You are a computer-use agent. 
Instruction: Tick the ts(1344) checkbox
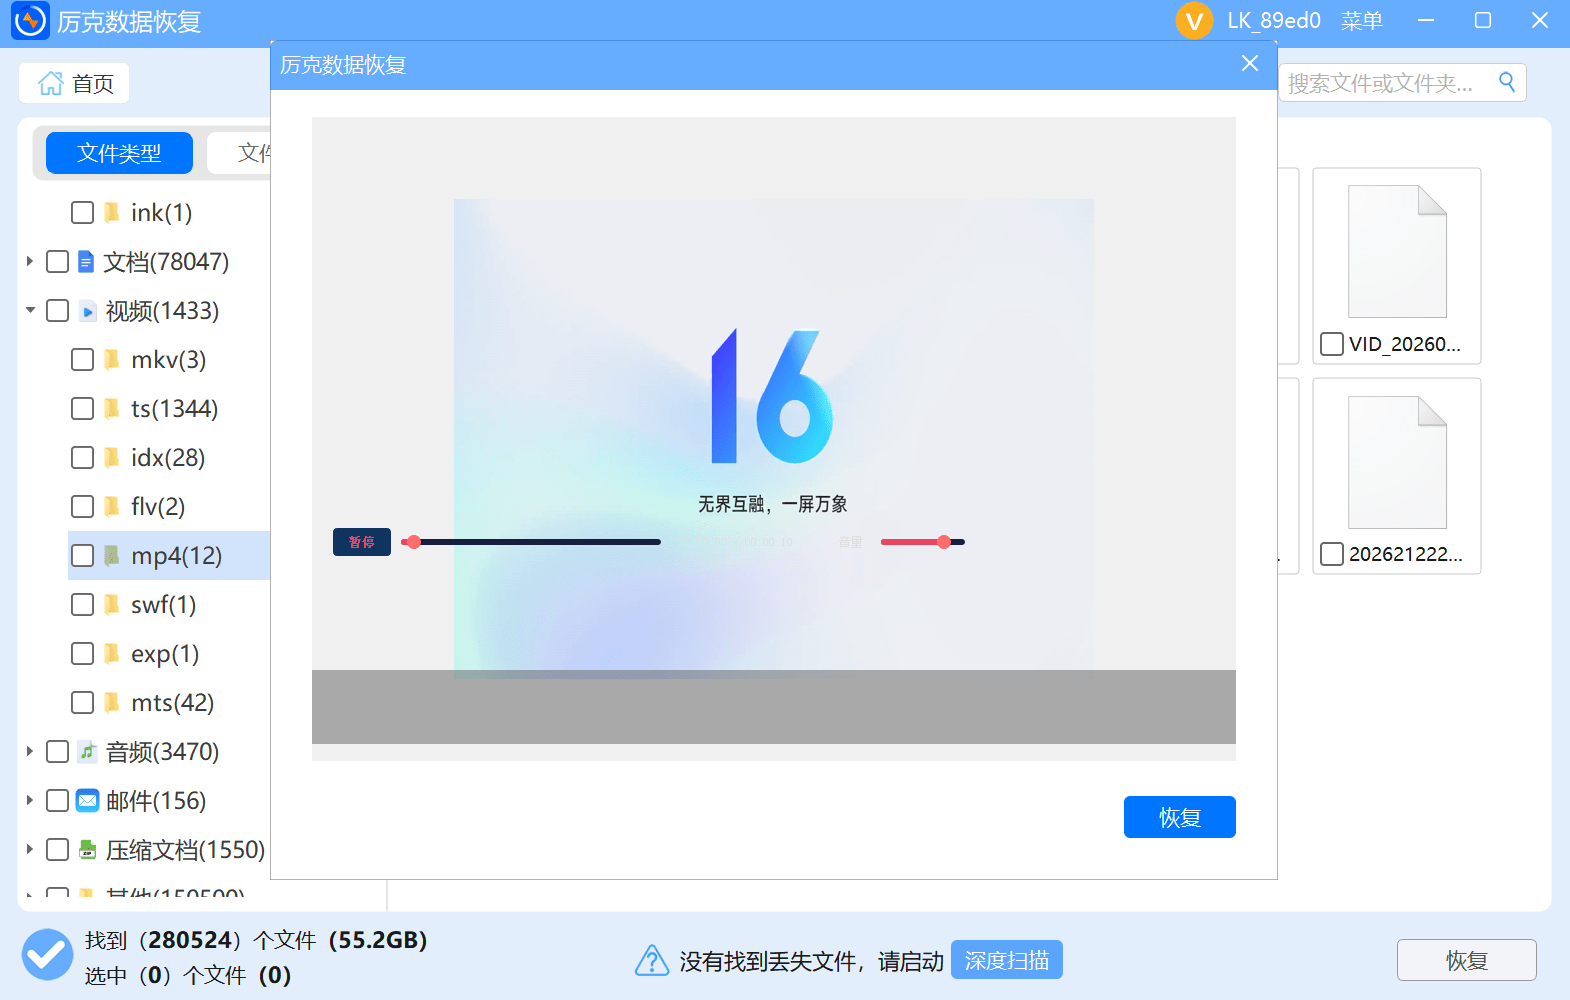[83, 409]
